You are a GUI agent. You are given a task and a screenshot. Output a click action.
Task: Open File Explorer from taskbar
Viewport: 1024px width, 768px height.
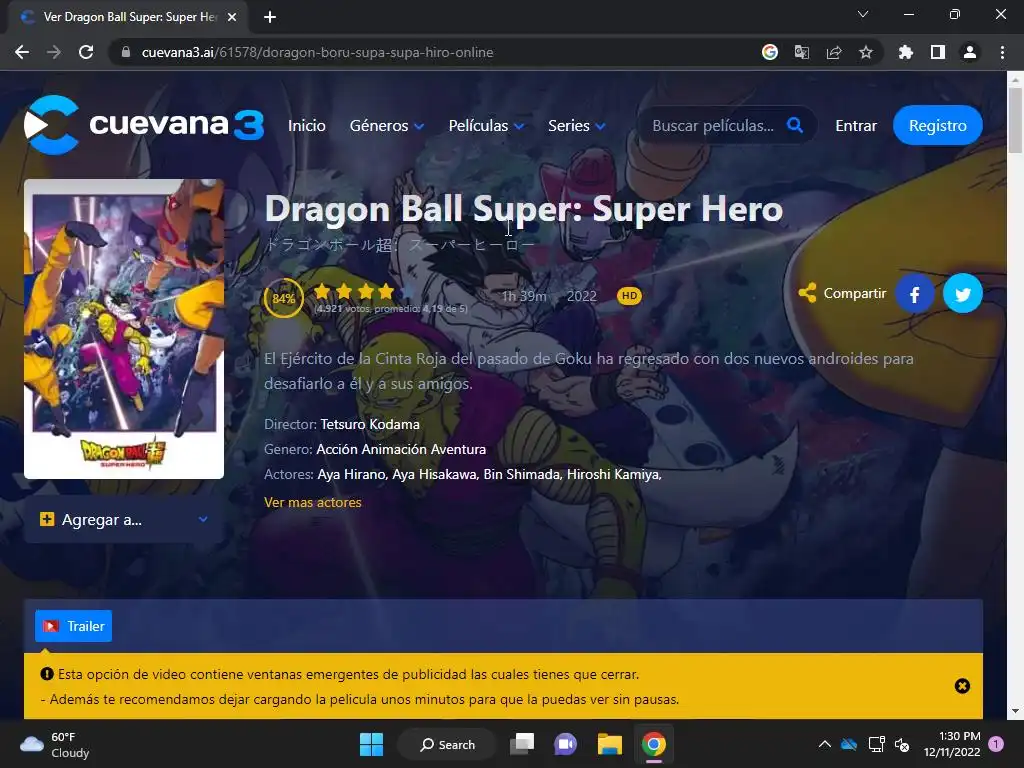click(609, 744)
